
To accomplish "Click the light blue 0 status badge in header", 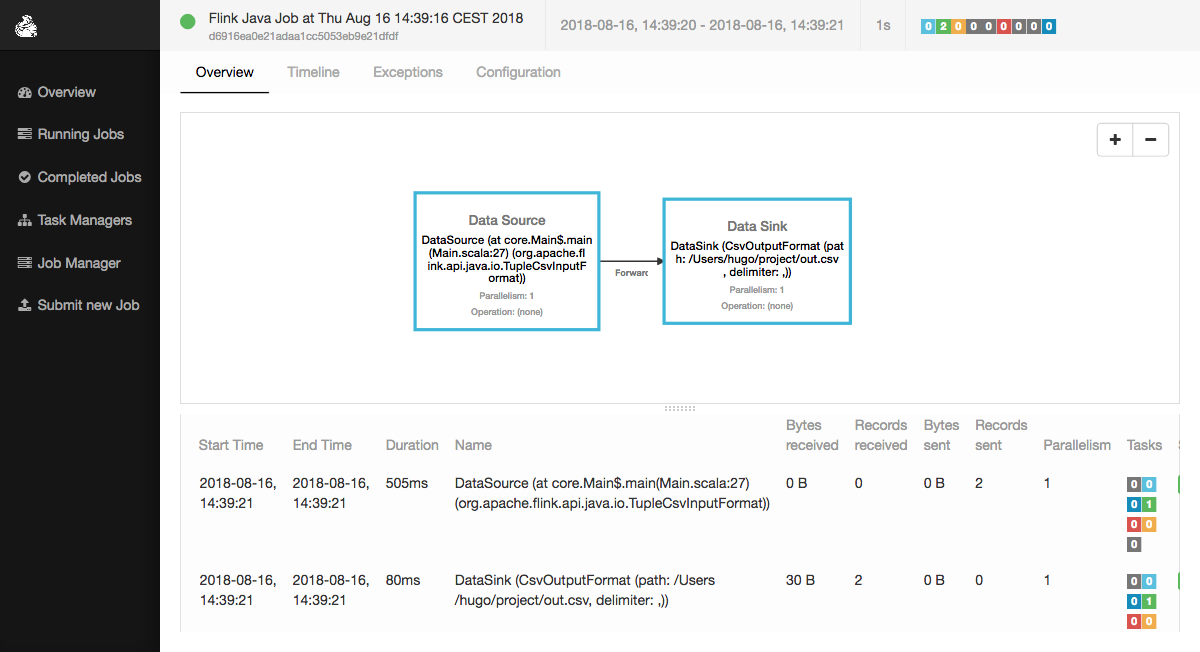I will coord(928,26).
